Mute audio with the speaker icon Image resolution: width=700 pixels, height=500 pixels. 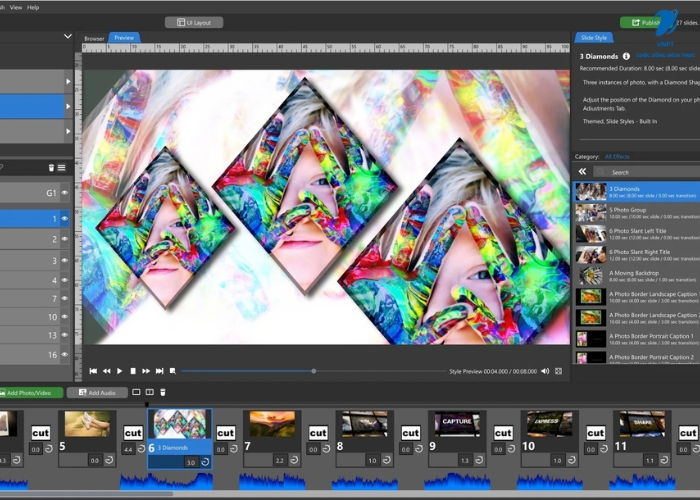point(545,371)
